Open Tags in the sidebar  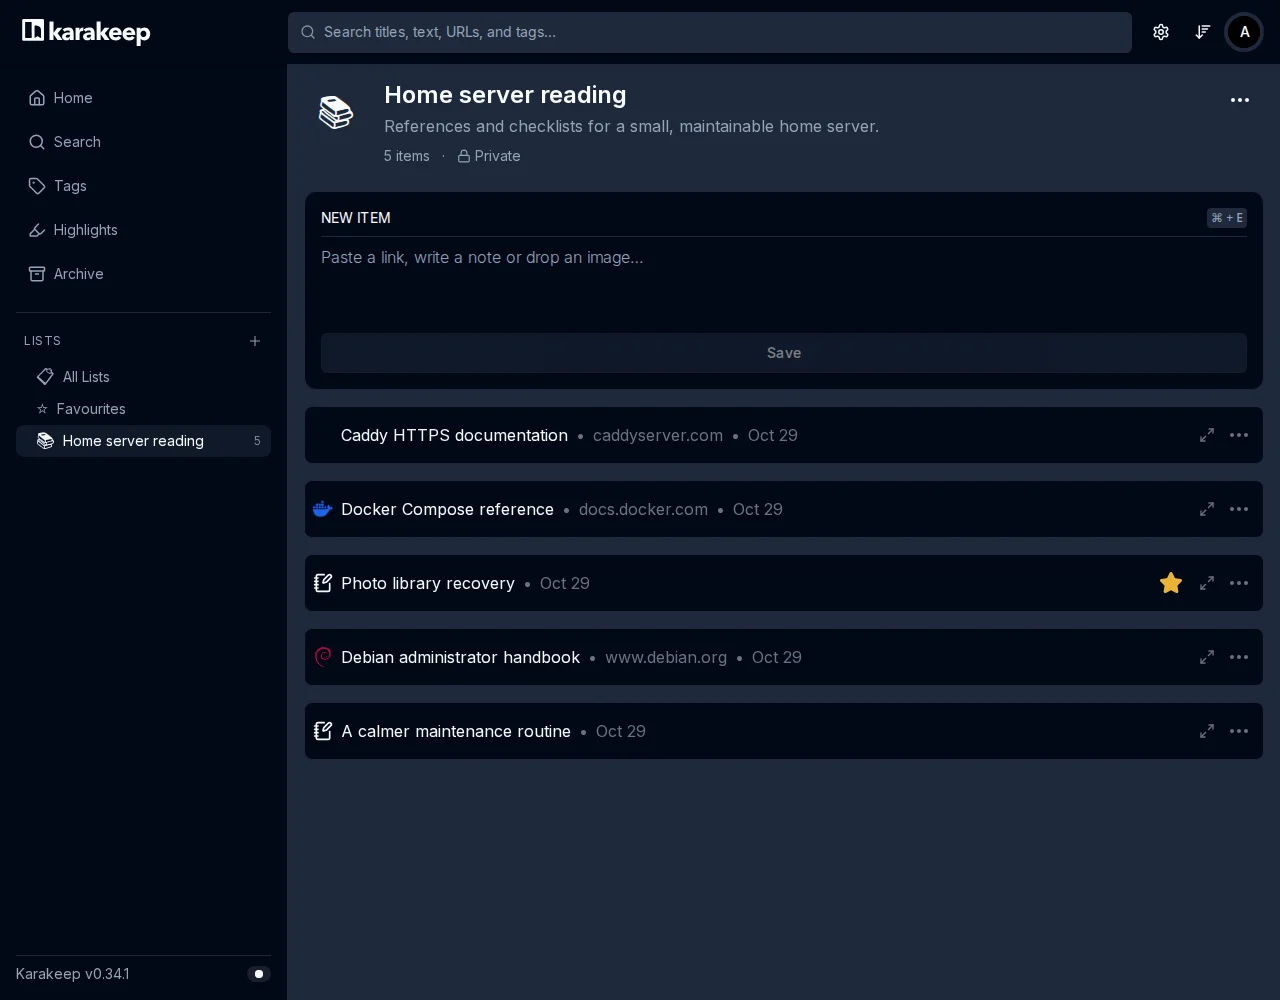(143, 186)
